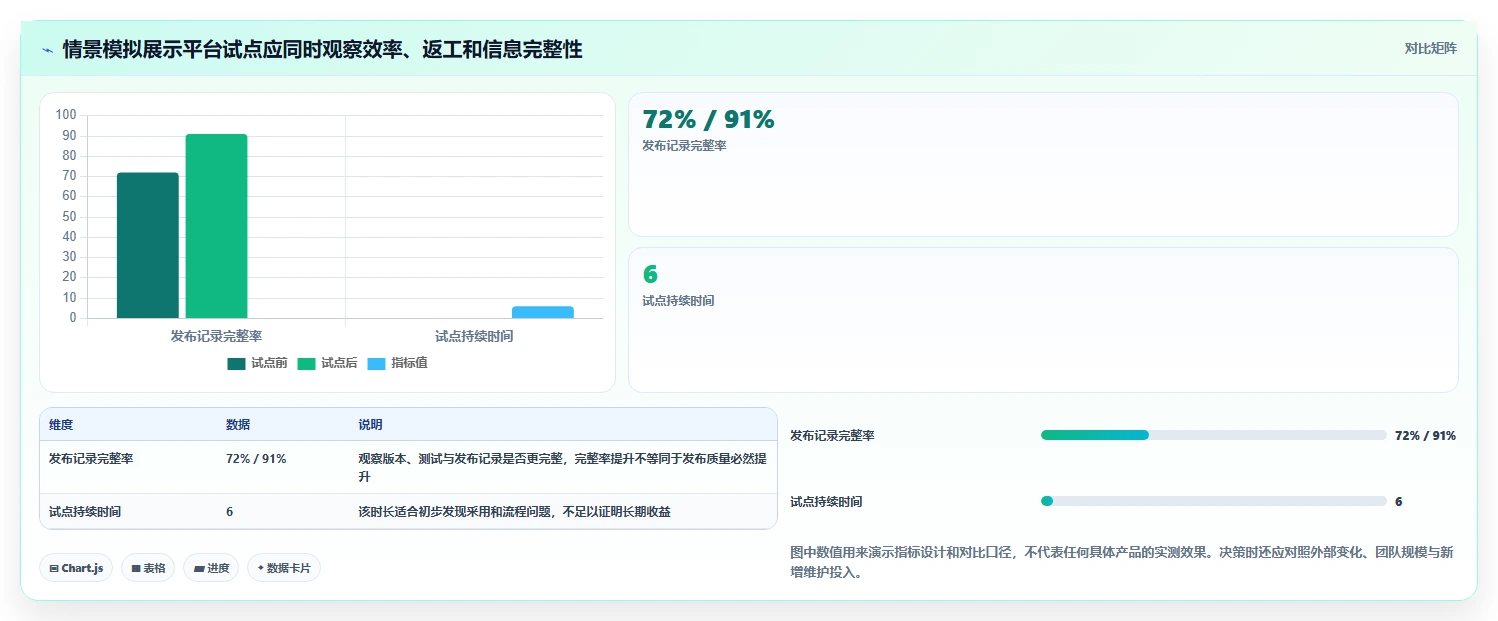
Task: Click the 数据 column header
Action: click(238, 425)
